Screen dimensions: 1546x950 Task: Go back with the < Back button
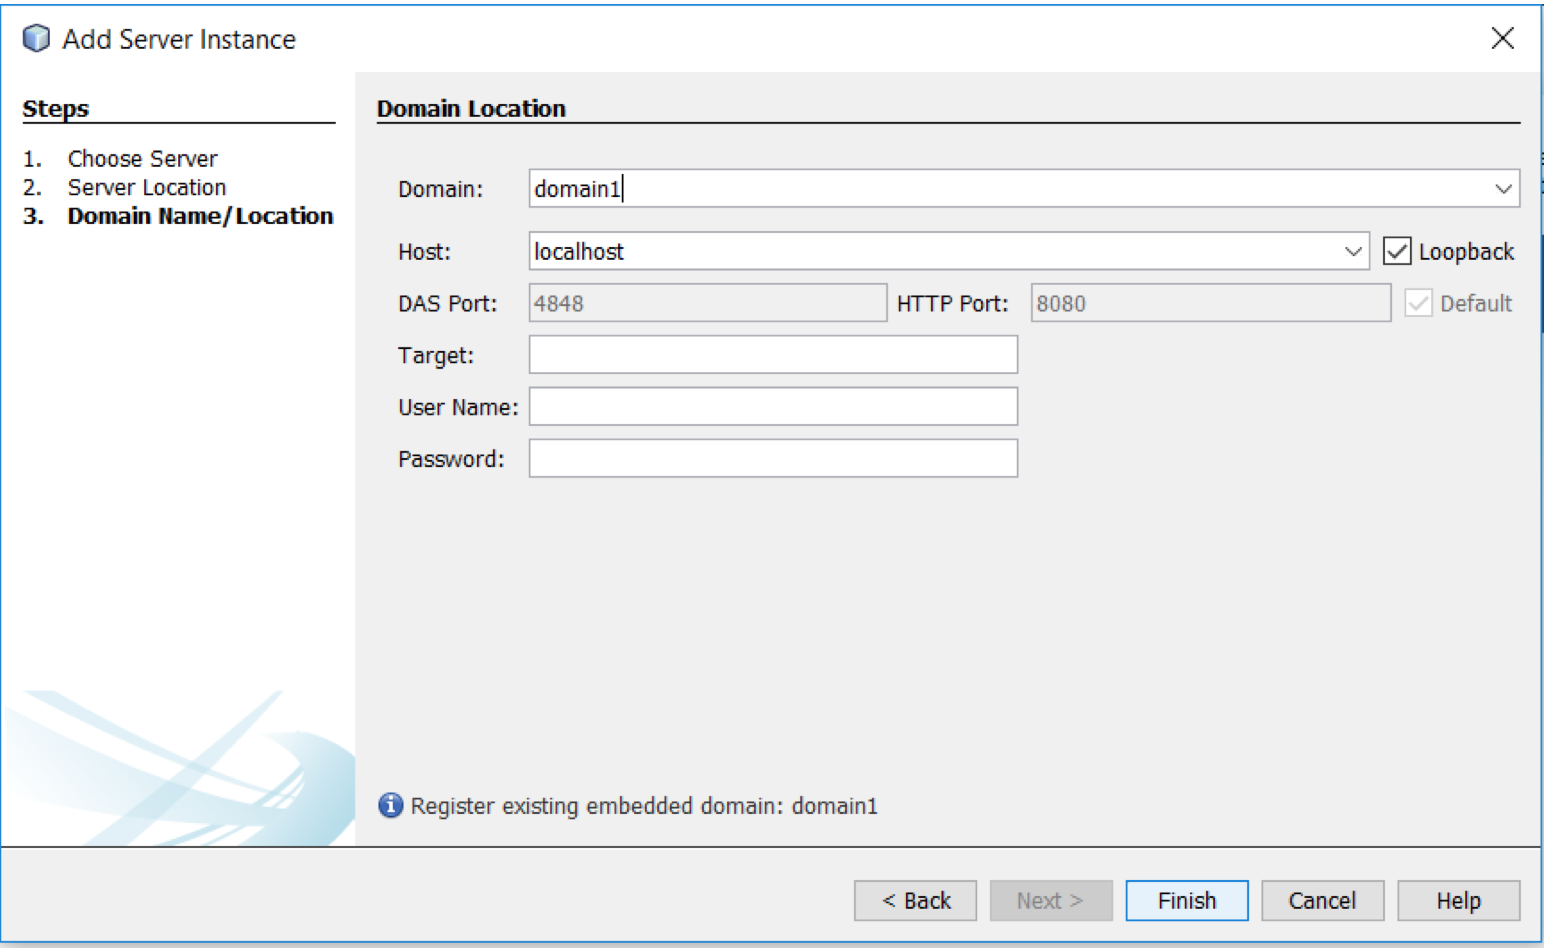point(916,901)
